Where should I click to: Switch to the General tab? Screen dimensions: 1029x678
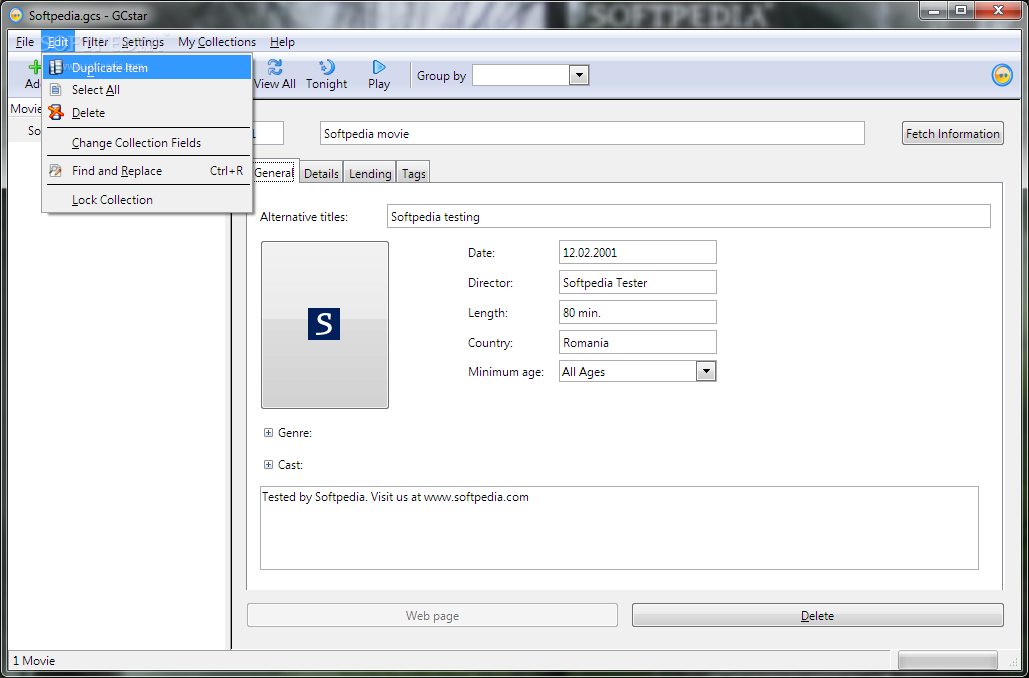pyautogui.click(x=274, y=173)
